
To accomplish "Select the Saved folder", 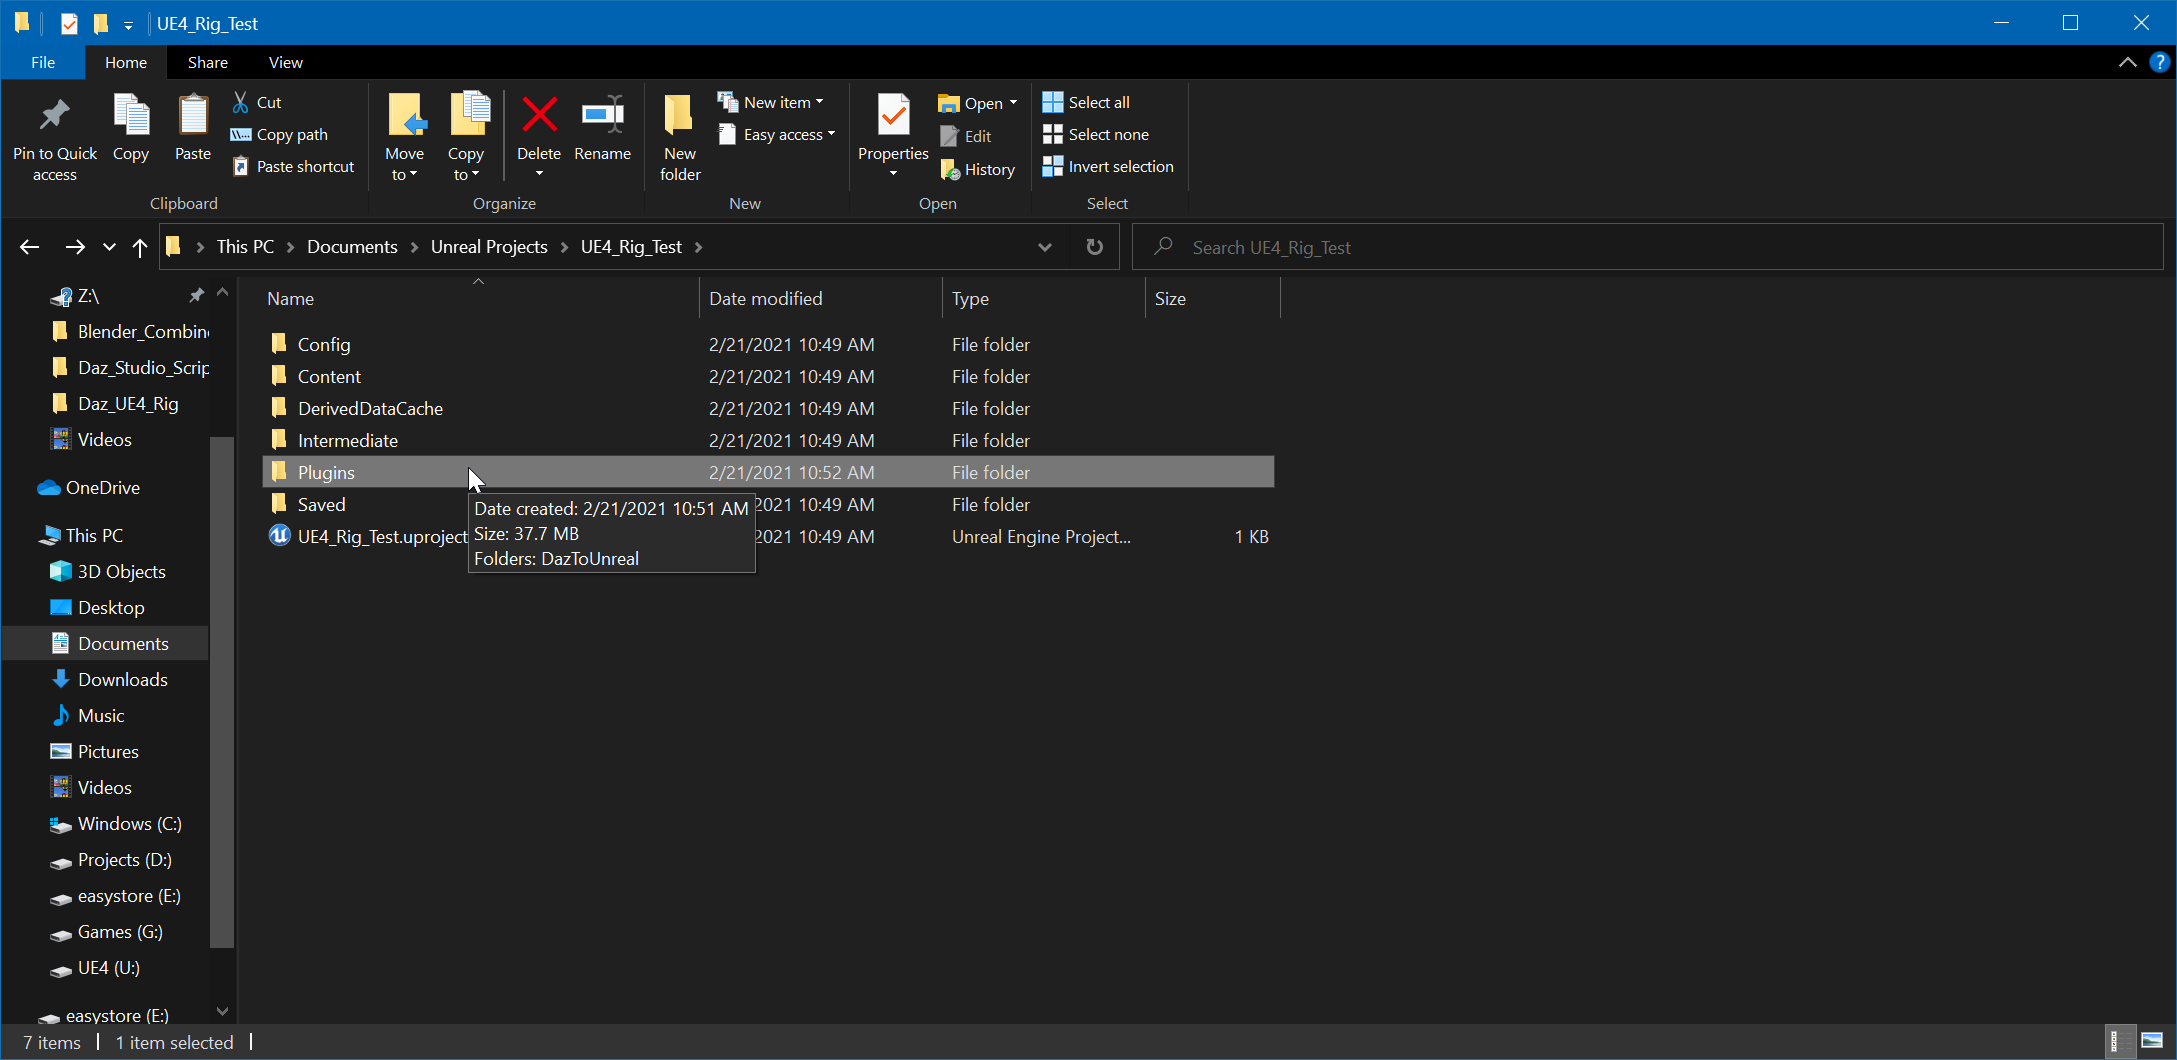I will pyautogui.click(x=767, y=504).
